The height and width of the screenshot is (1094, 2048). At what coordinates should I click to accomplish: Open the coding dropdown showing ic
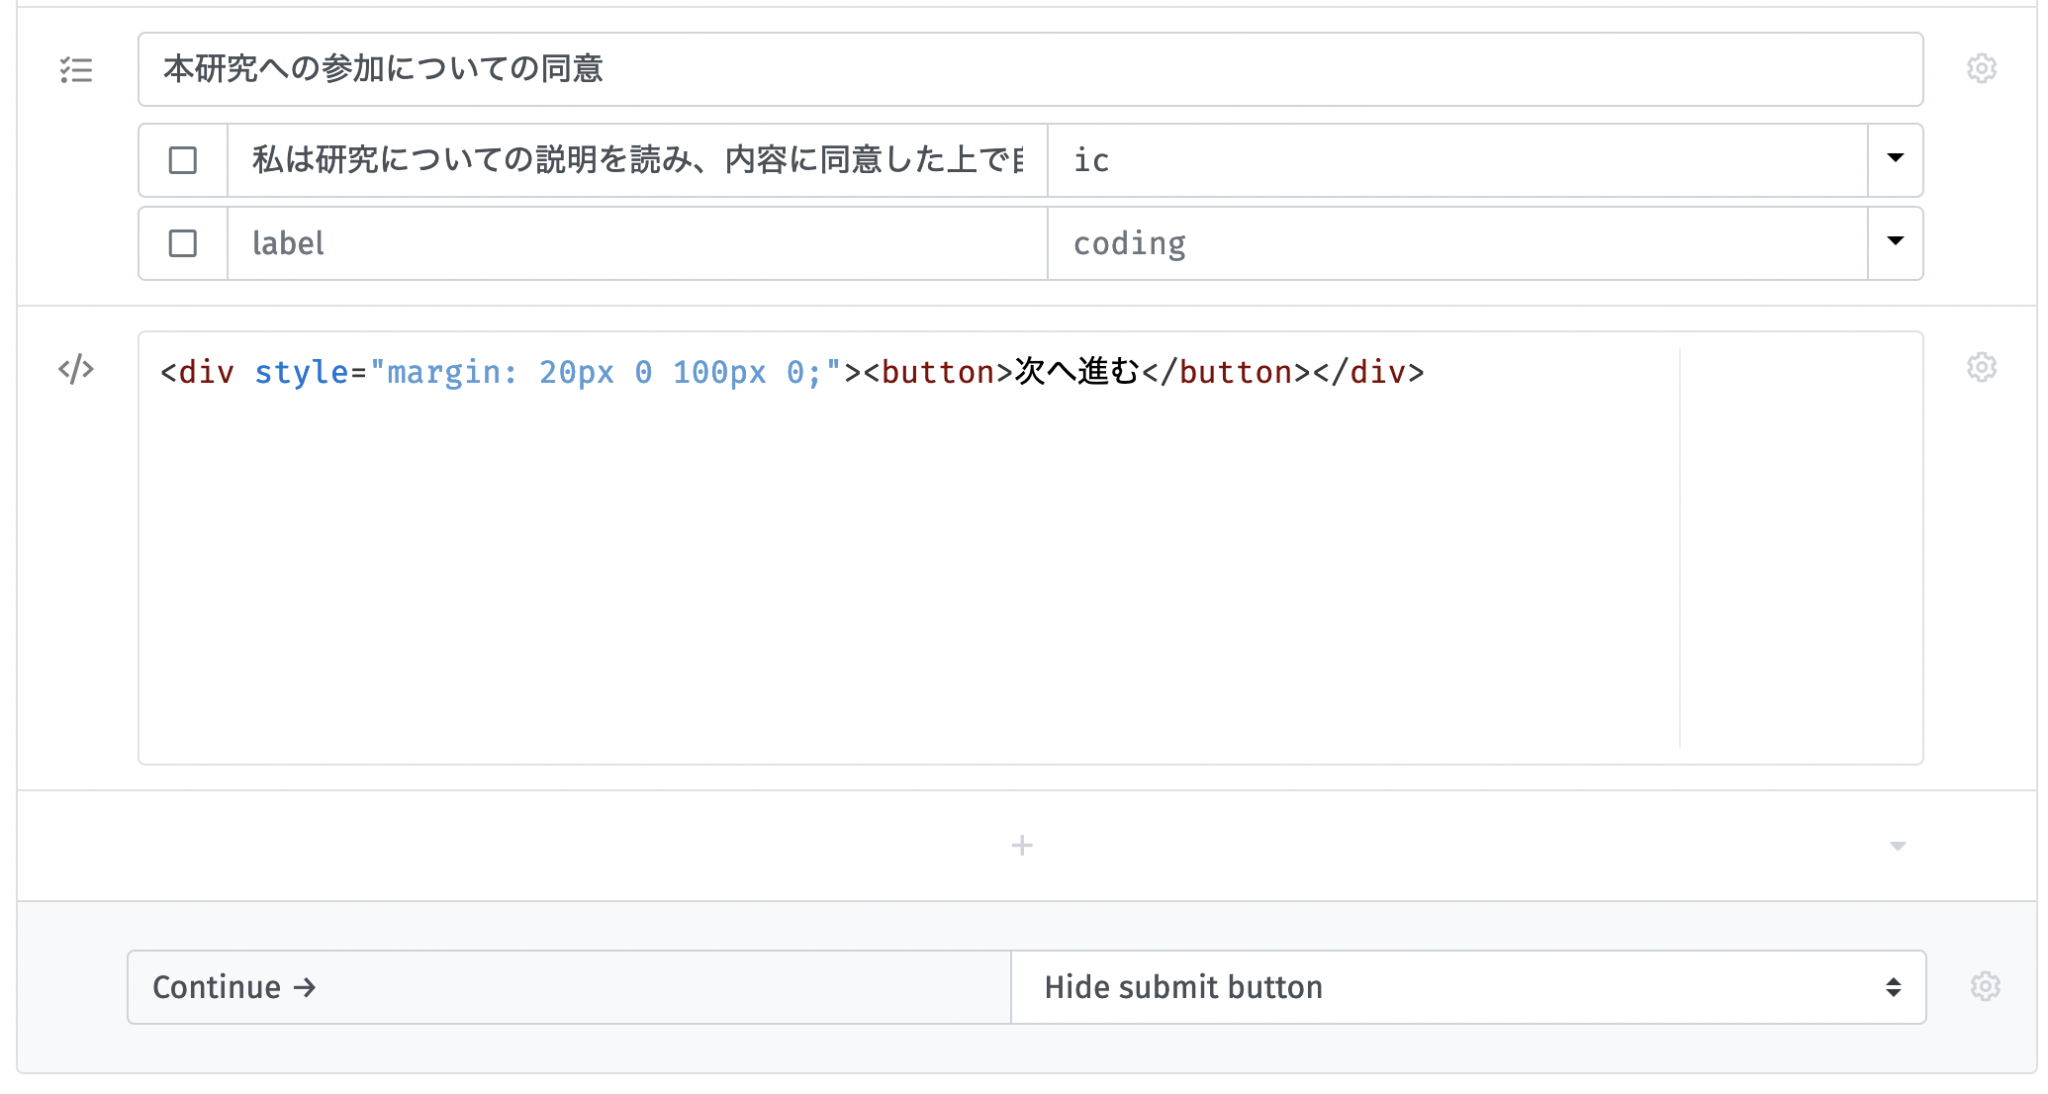[x=1895, y=160]
